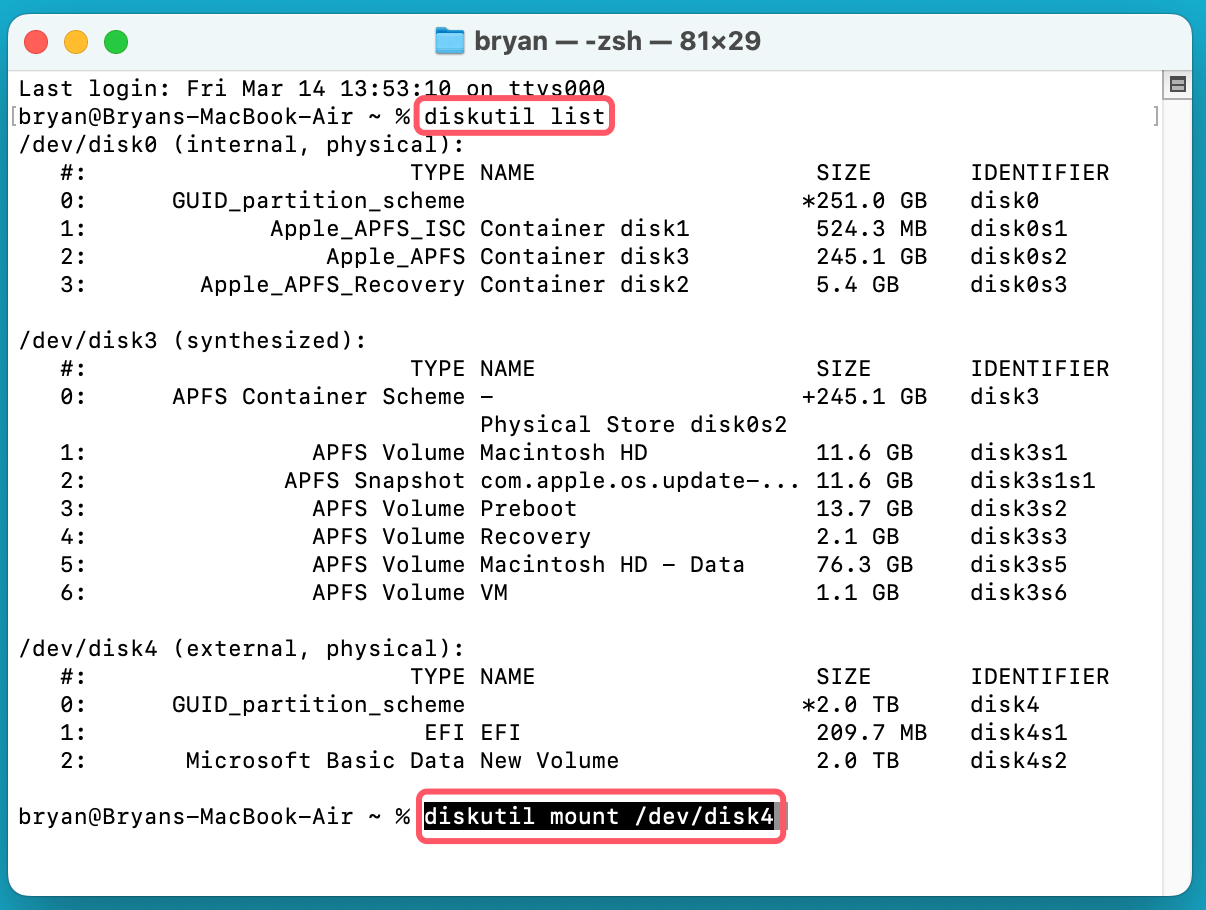Viewport: 1206px width, 910px height.
Task: Click the circled diskutil list command
Action: click(x=514, y=115)
